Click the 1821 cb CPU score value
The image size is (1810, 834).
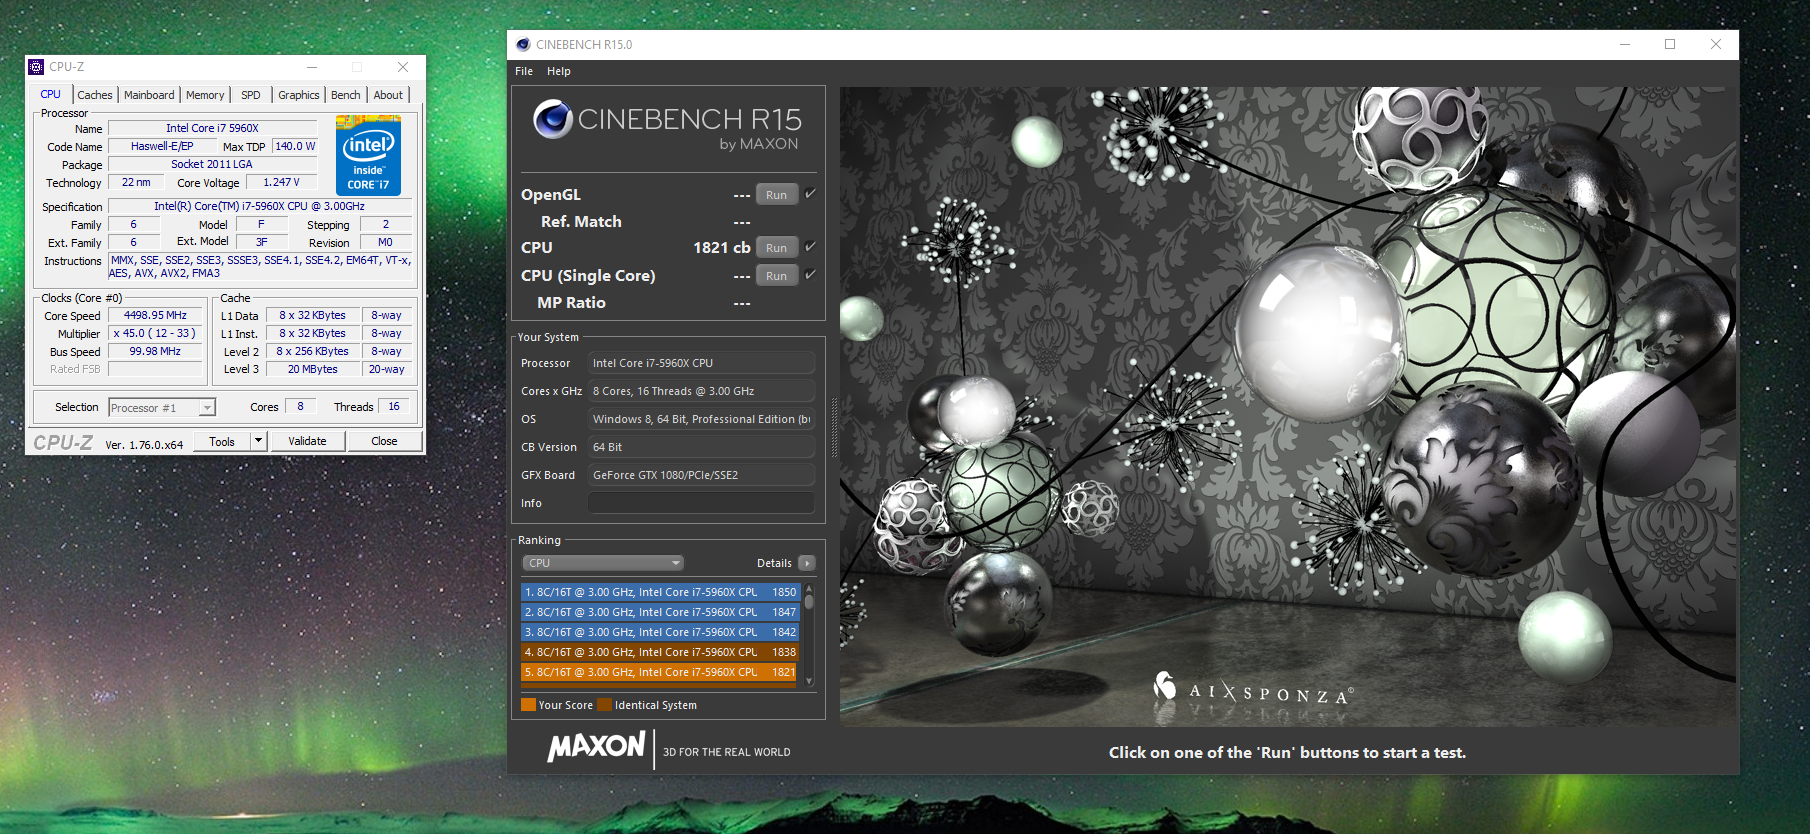pyautogui.click(x=721, y=247)
